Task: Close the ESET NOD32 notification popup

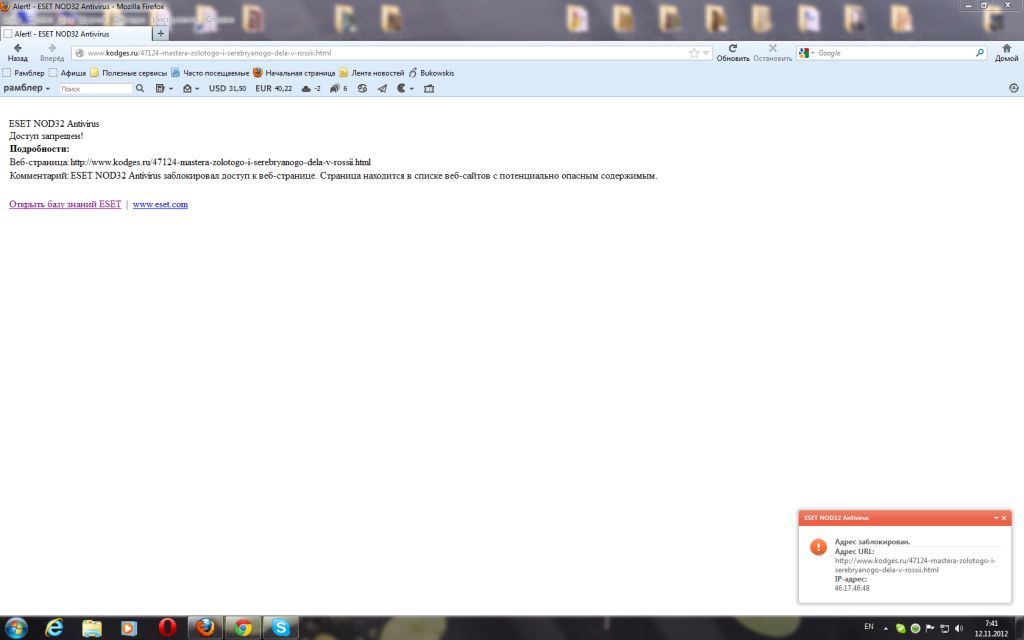Action: pos(1004,518)
